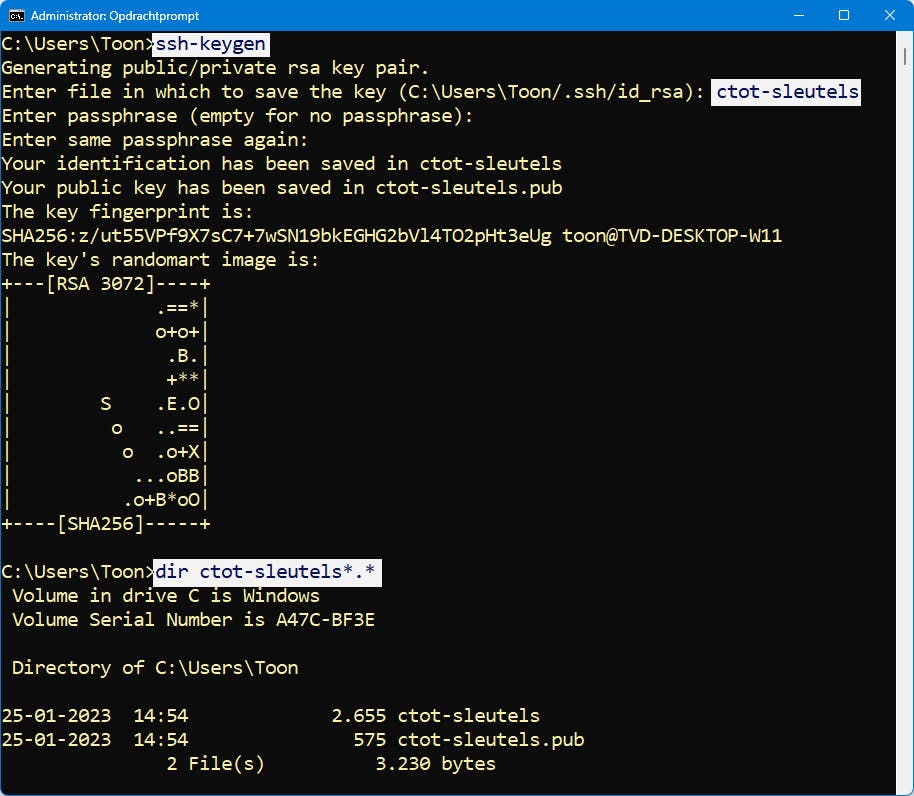Screen dimensions: 914x796
Task: Click the ctot-sleutels.pub file in listing
Action: tap(491, 740)
